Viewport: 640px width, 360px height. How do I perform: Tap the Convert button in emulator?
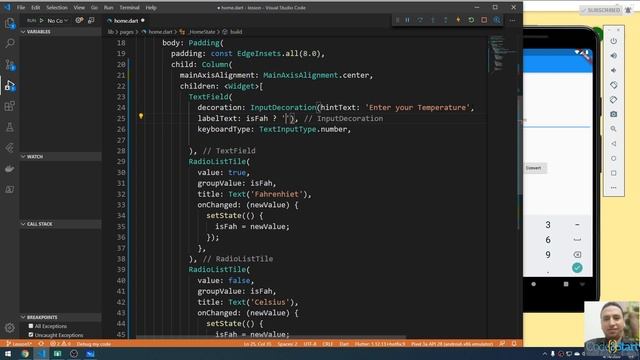point(534,168)
